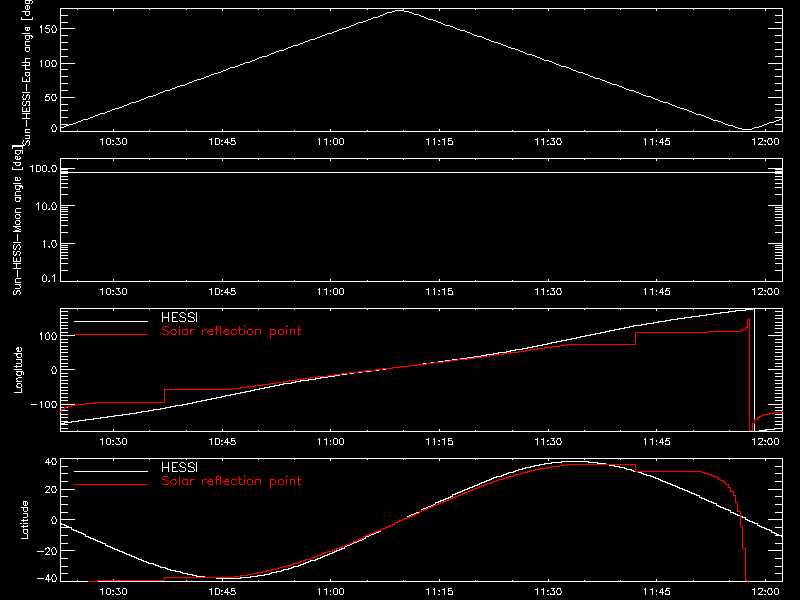Click red legend line in Latitude plot

(x=111, y=485)
